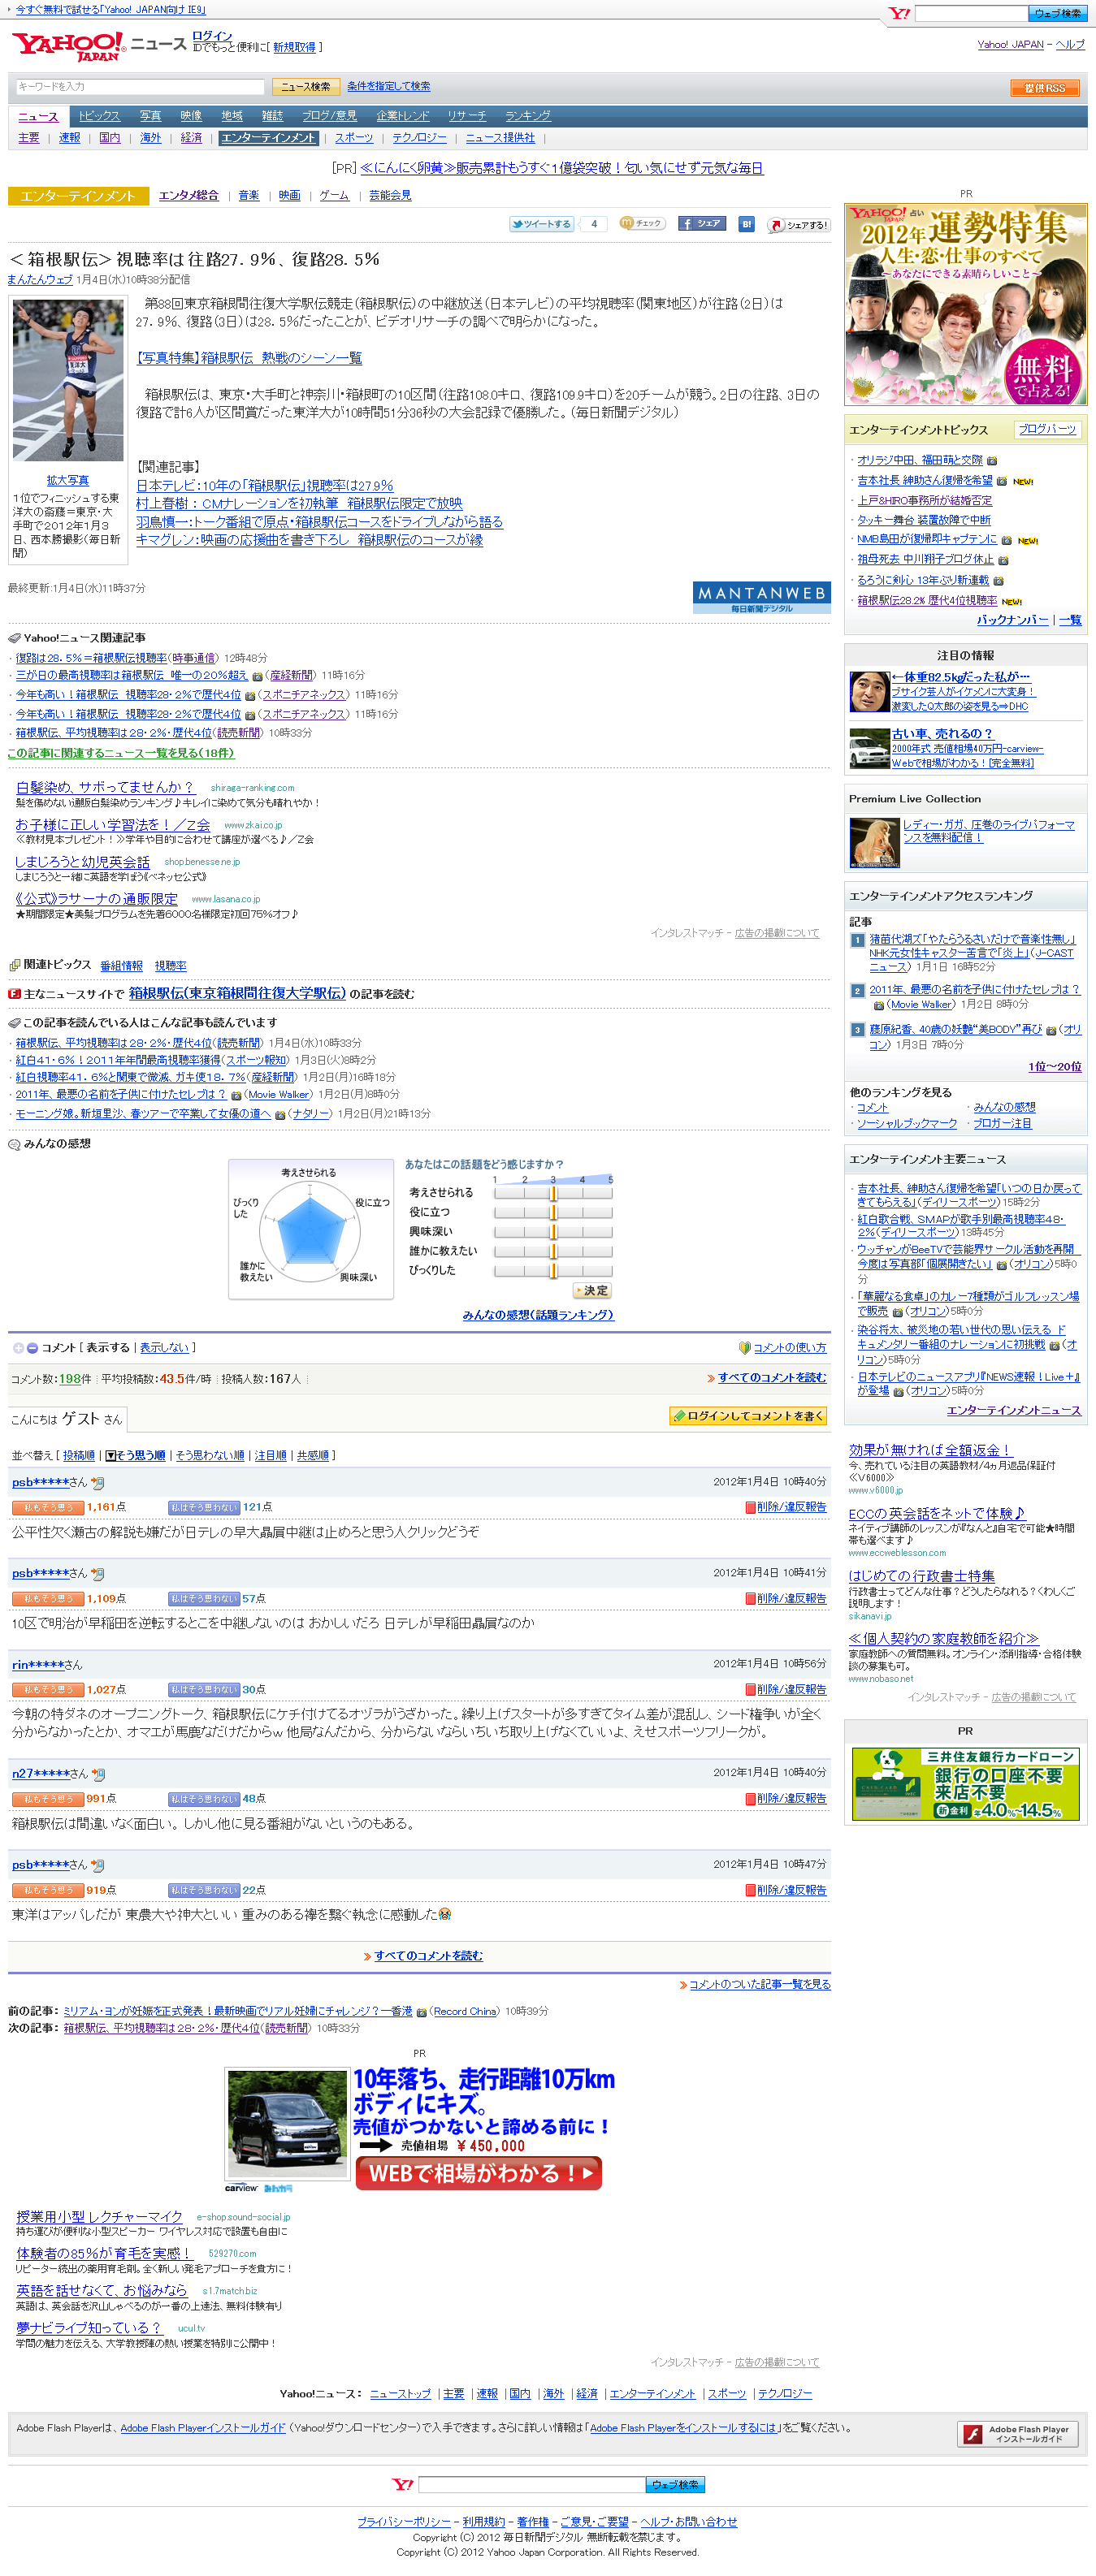Click the top ウェブ検索 button
The image size is (1096, 2576).
(x=1057, y=14)
